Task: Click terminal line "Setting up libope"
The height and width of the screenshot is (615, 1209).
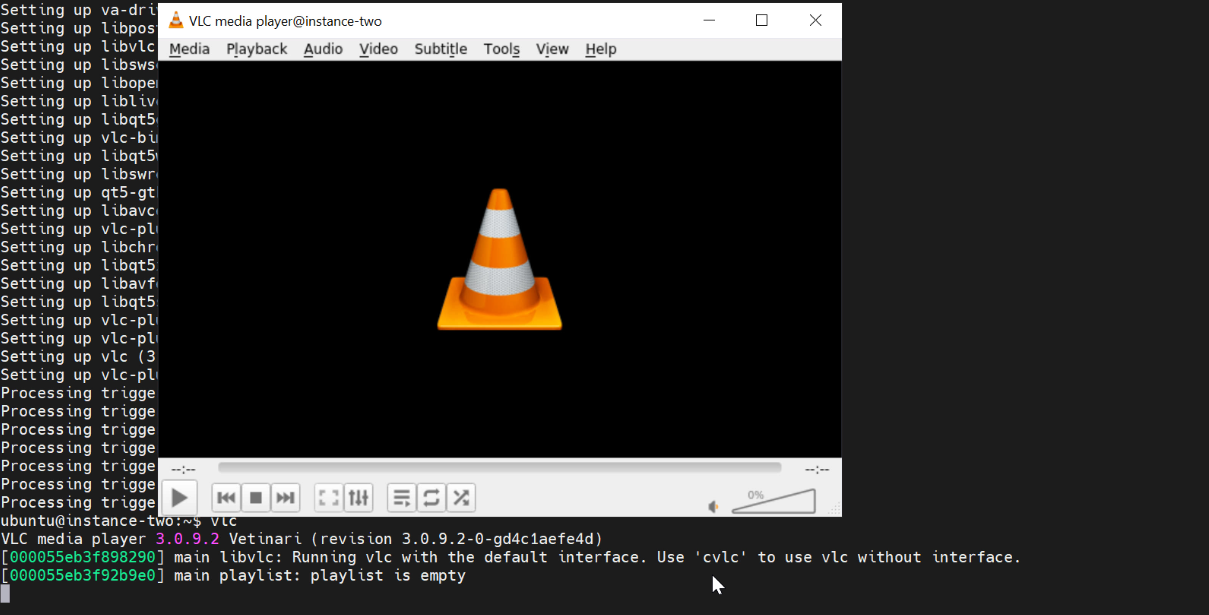Action: (79, 82)
